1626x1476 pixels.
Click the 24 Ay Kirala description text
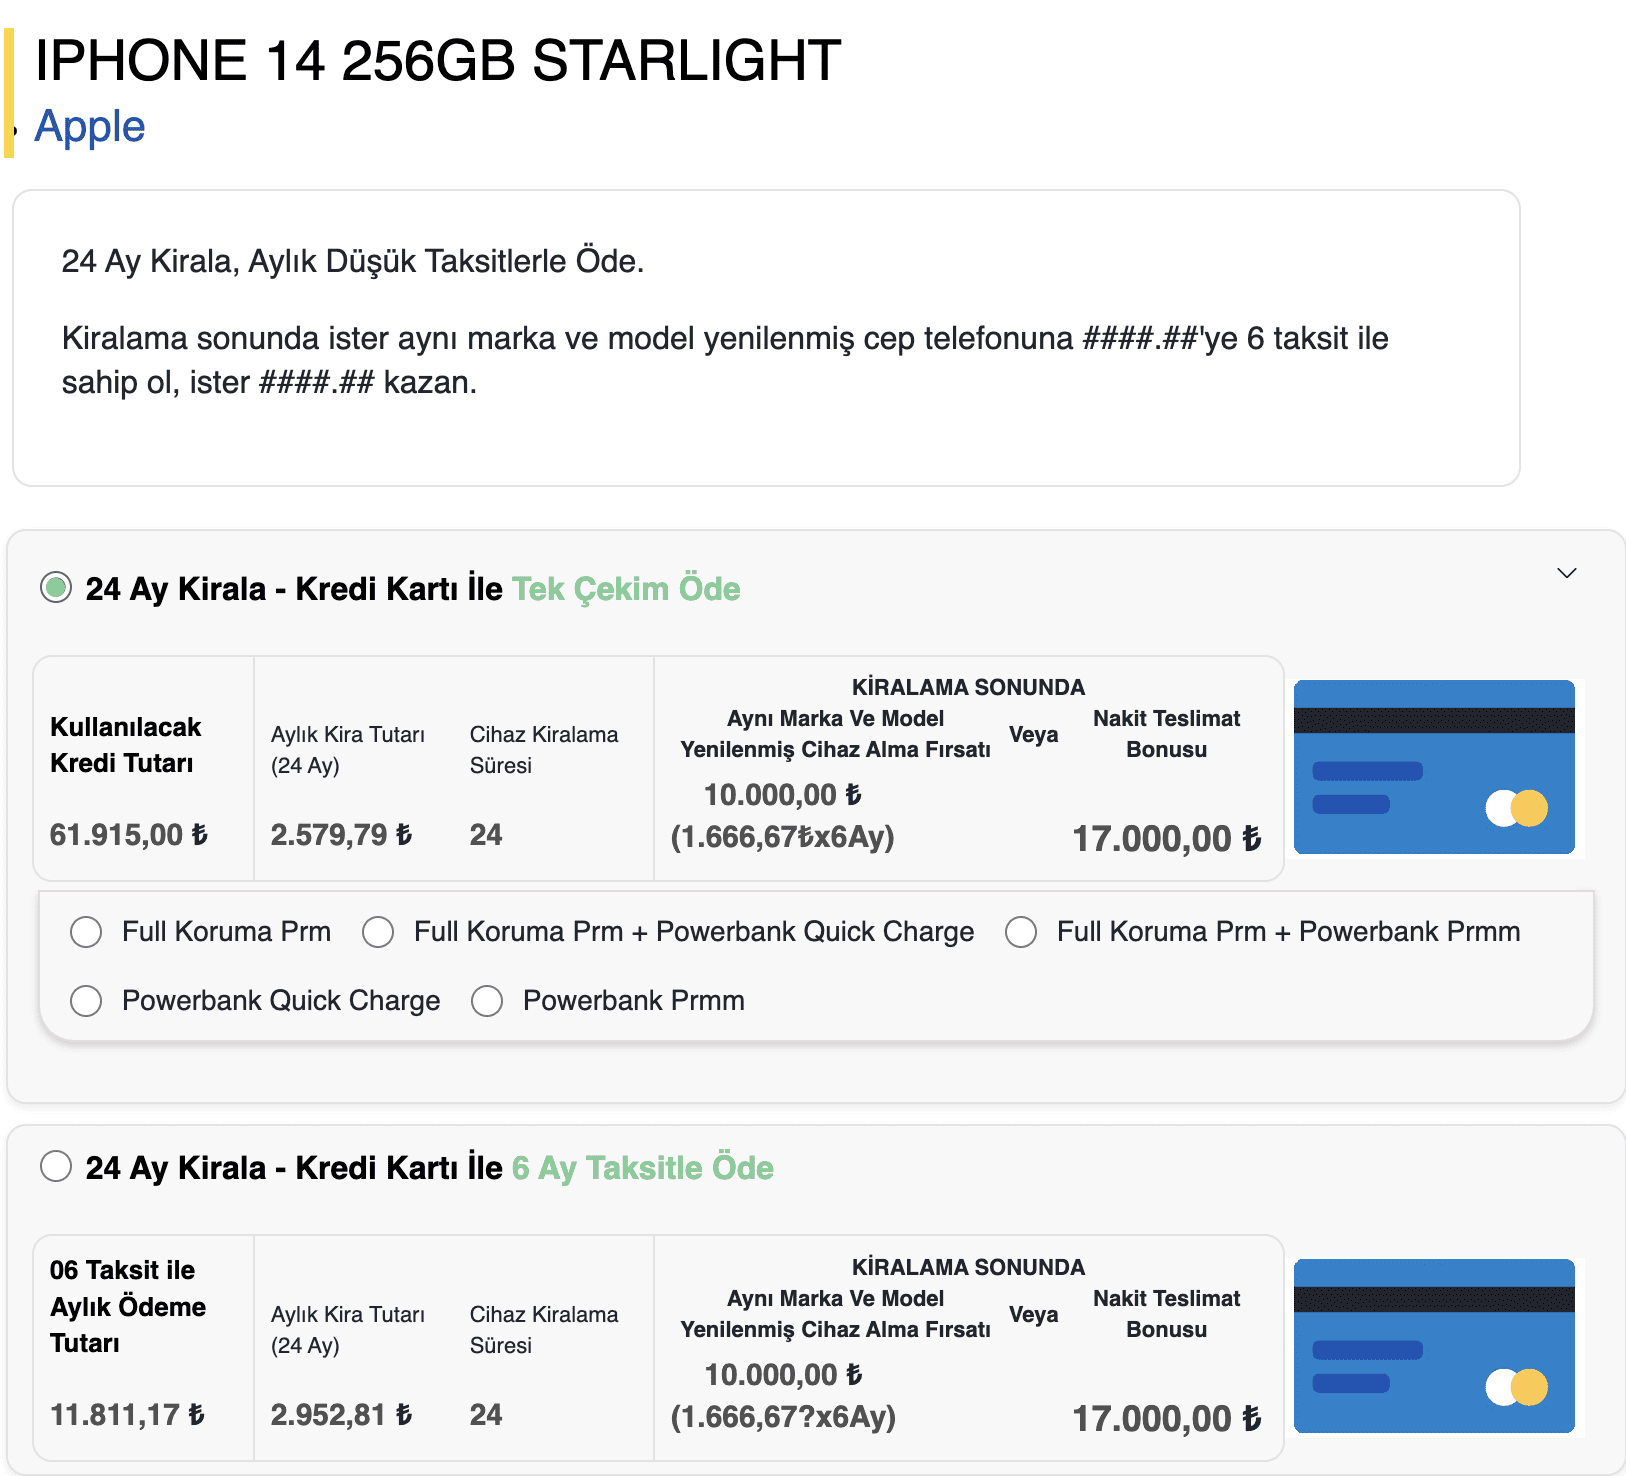(x=352, y=262)
